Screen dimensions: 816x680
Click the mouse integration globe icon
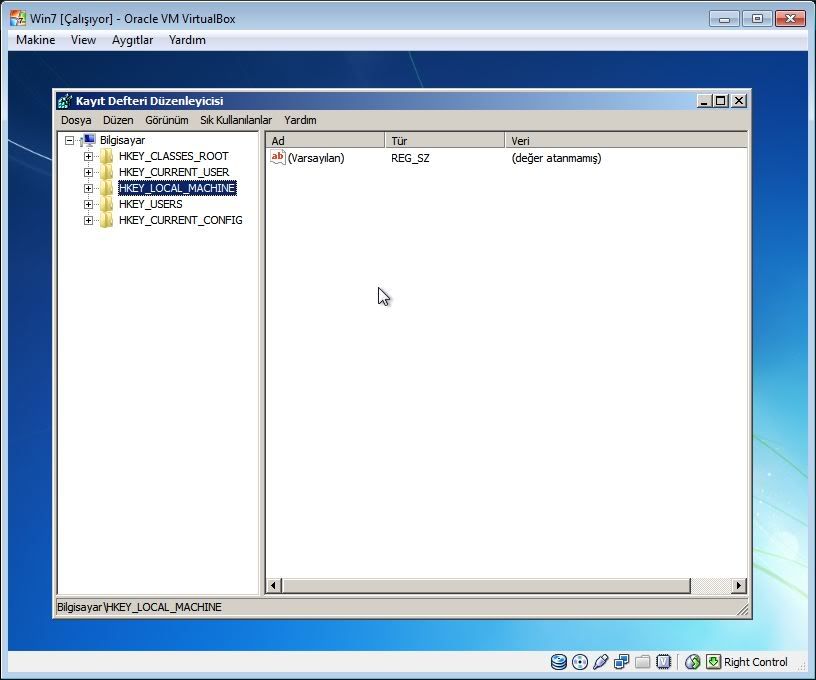pos(692,662)
